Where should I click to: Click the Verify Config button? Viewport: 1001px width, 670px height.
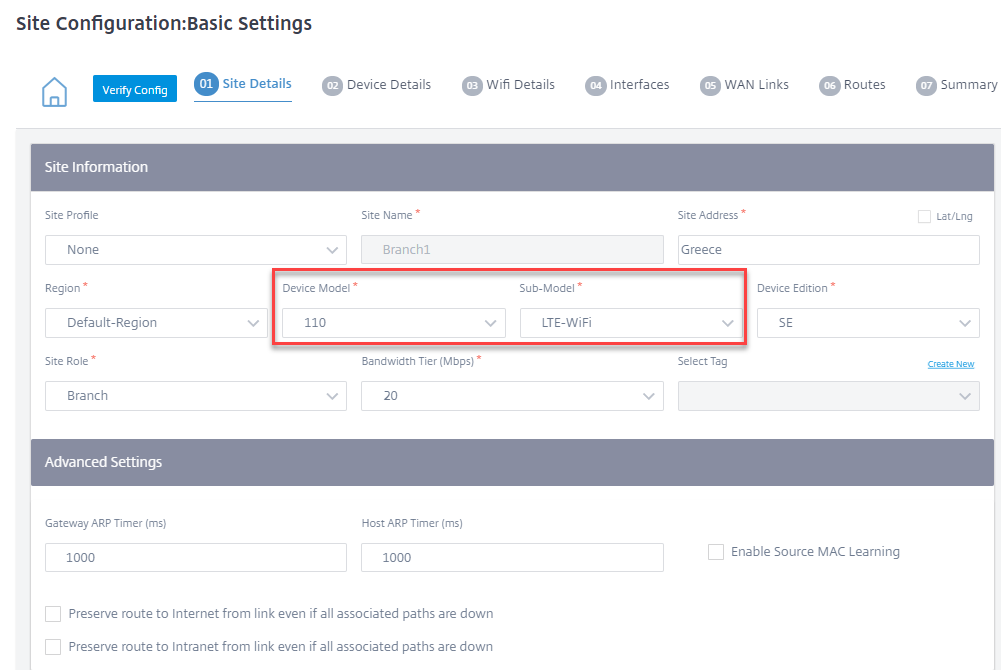135,89
